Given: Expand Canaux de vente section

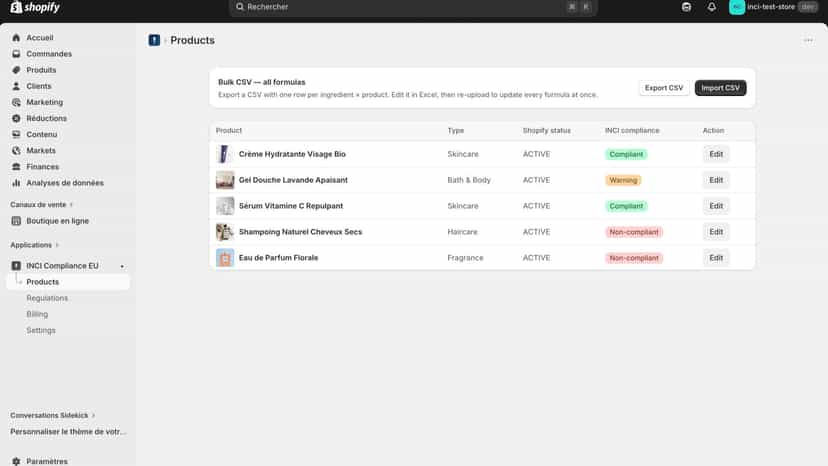Looking at the screenshot, I should (x=42, y=204).
